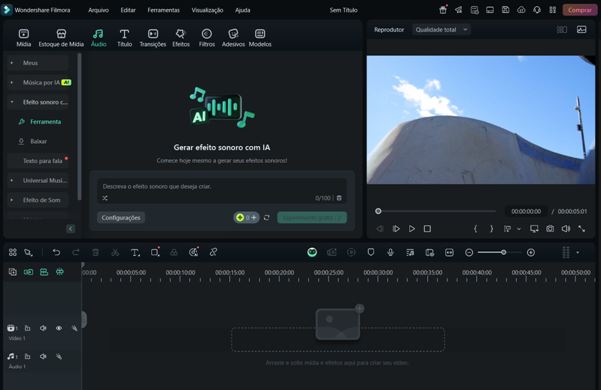
Task: Open Texto para fala
Action: [x=42, y=161]
